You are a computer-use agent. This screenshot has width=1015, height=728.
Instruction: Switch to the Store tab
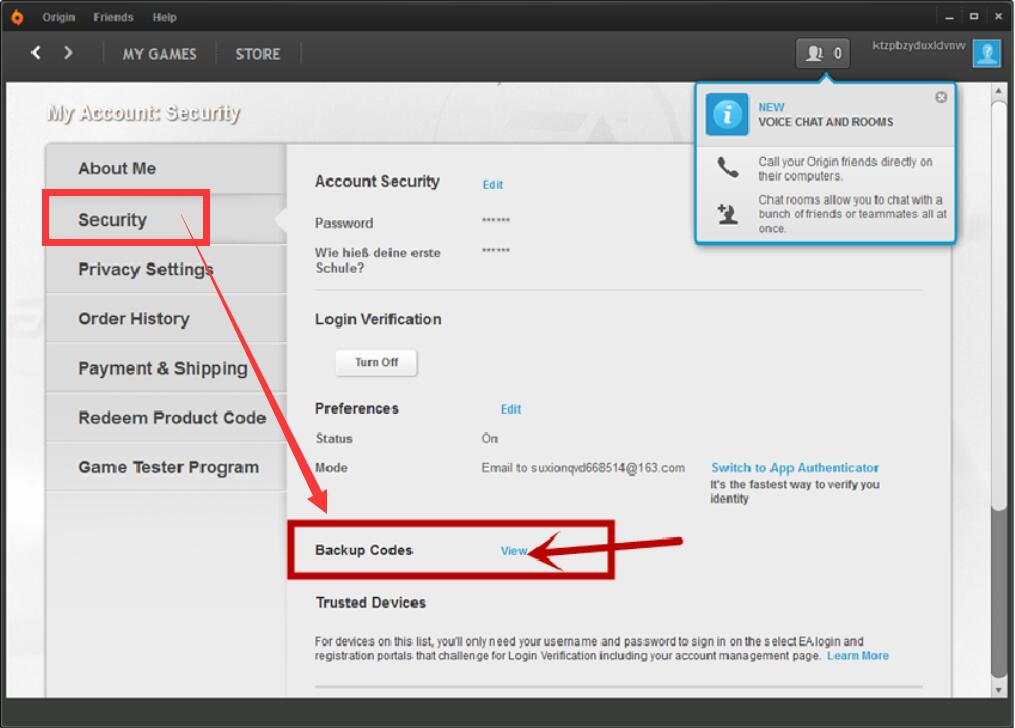[258, 54]
